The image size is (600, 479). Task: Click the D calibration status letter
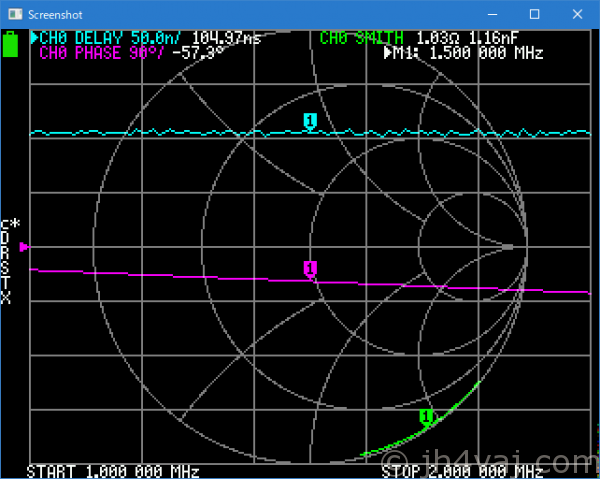[6, 239]
